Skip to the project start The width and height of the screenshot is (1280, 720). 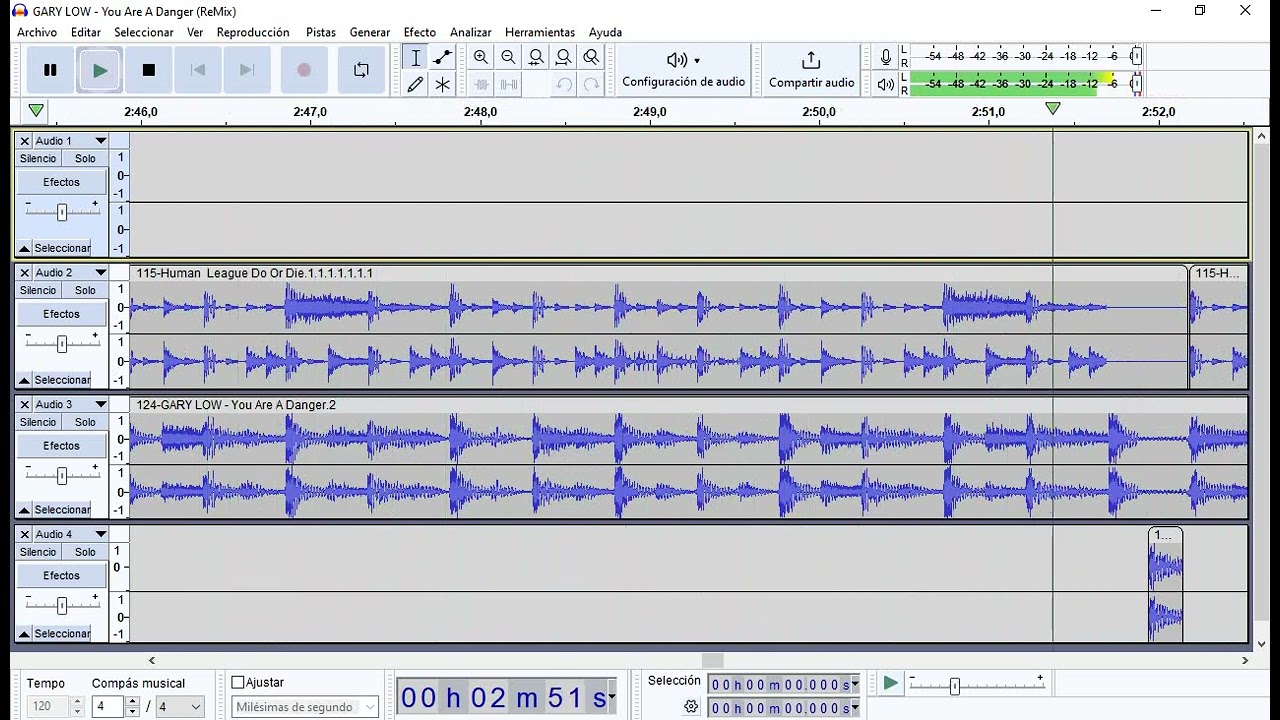tap(198, 70)
